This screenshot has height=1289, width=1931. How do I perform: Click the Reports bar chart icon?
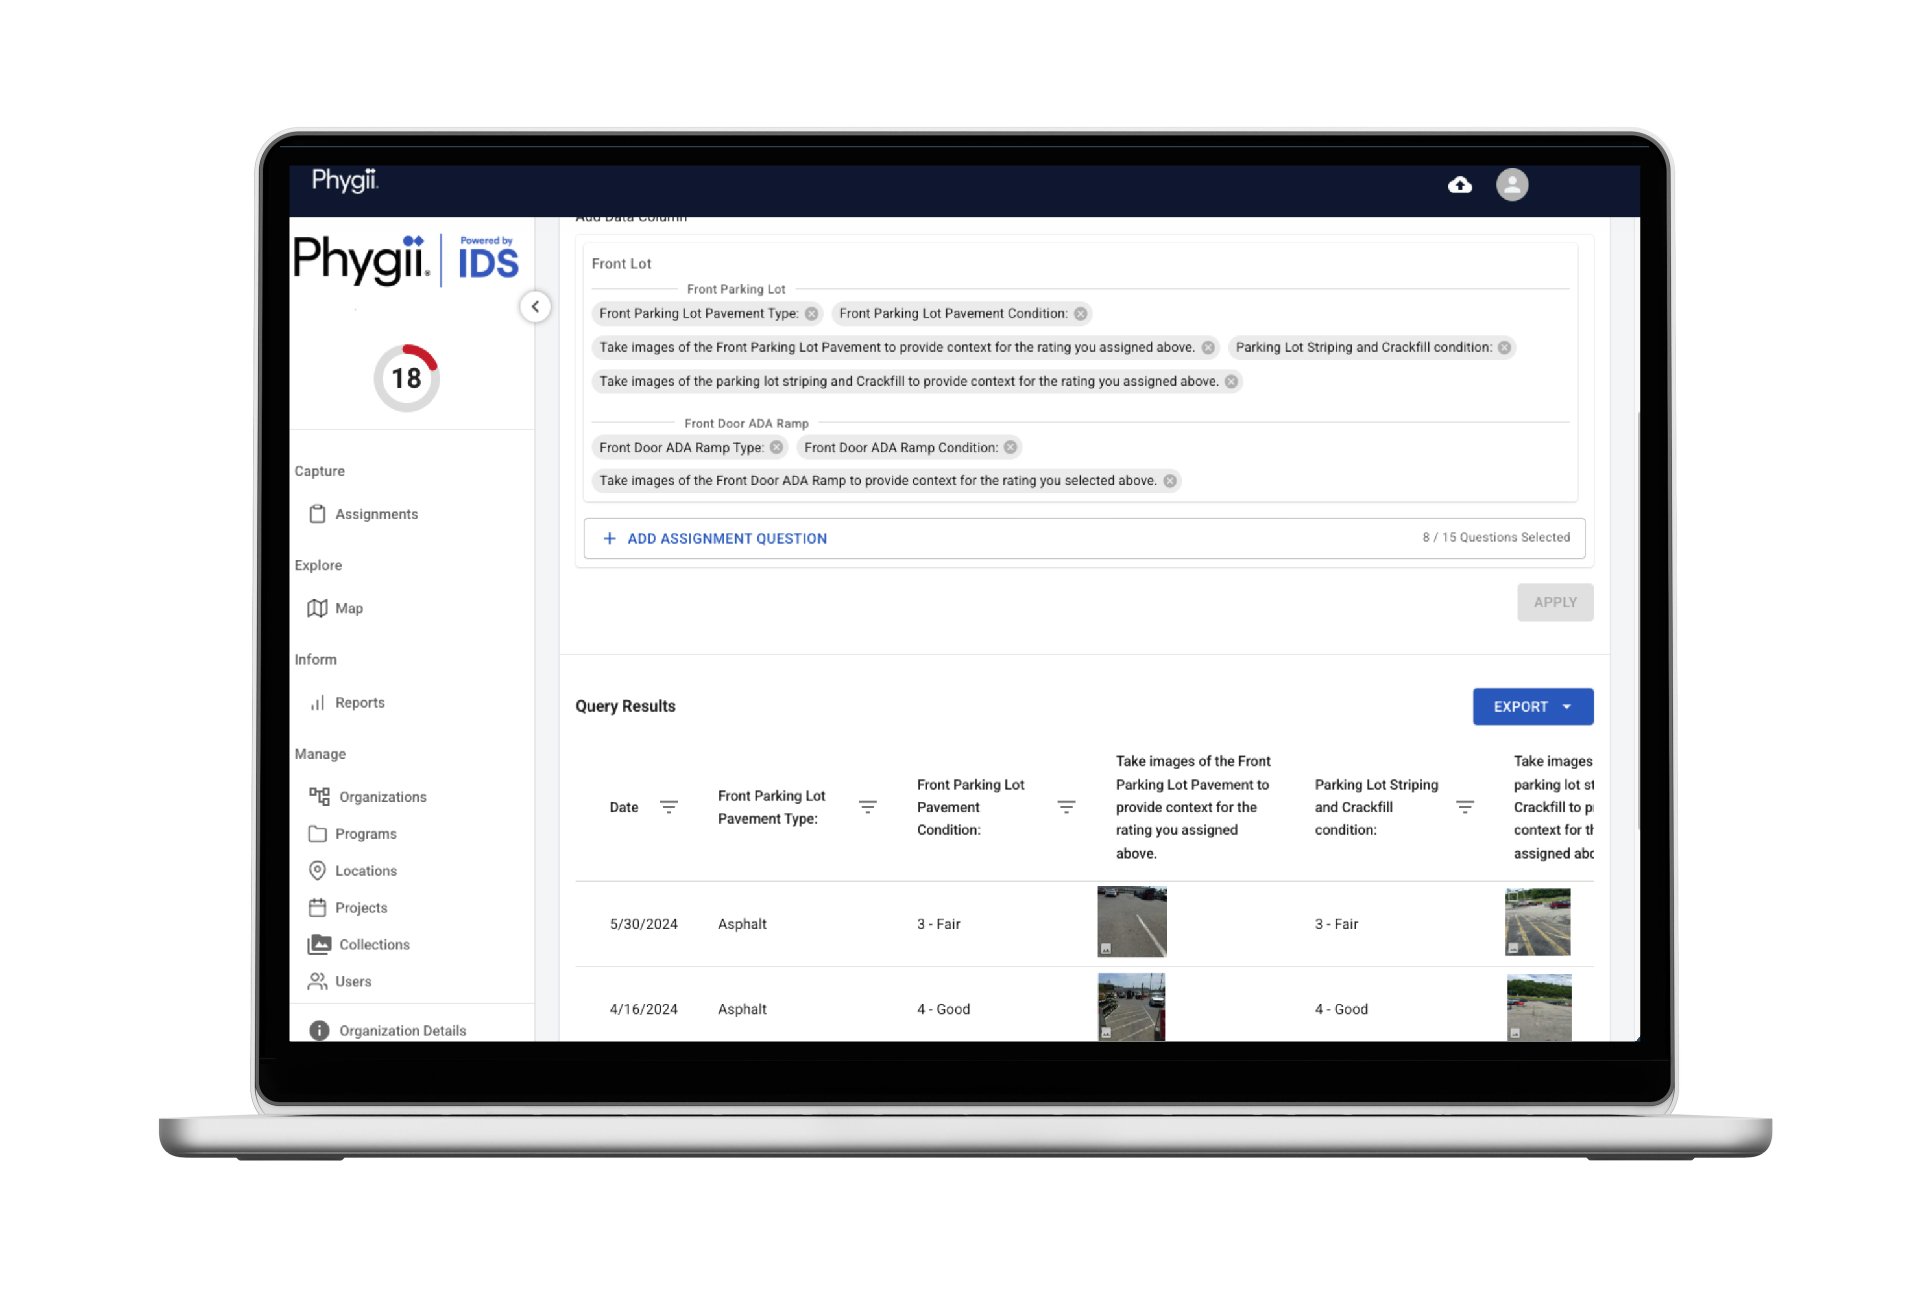click(317, 703)
